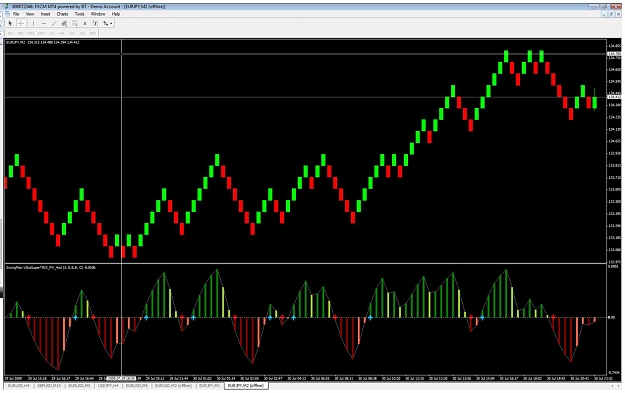Switch to the W1 timeframe
The height and width of the screenshot is (393, 625).
click(x=83, y=33)
